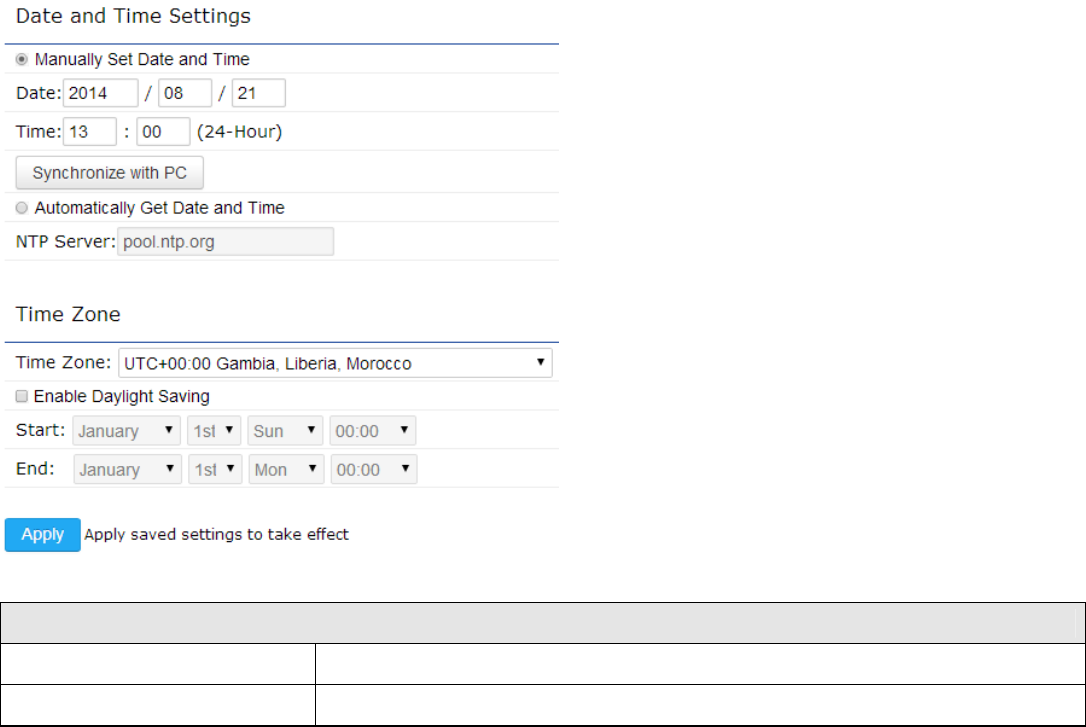1086x727 pixels.
Task: Select Automatically Get Date and Time radio
Action: coord(21,208)
